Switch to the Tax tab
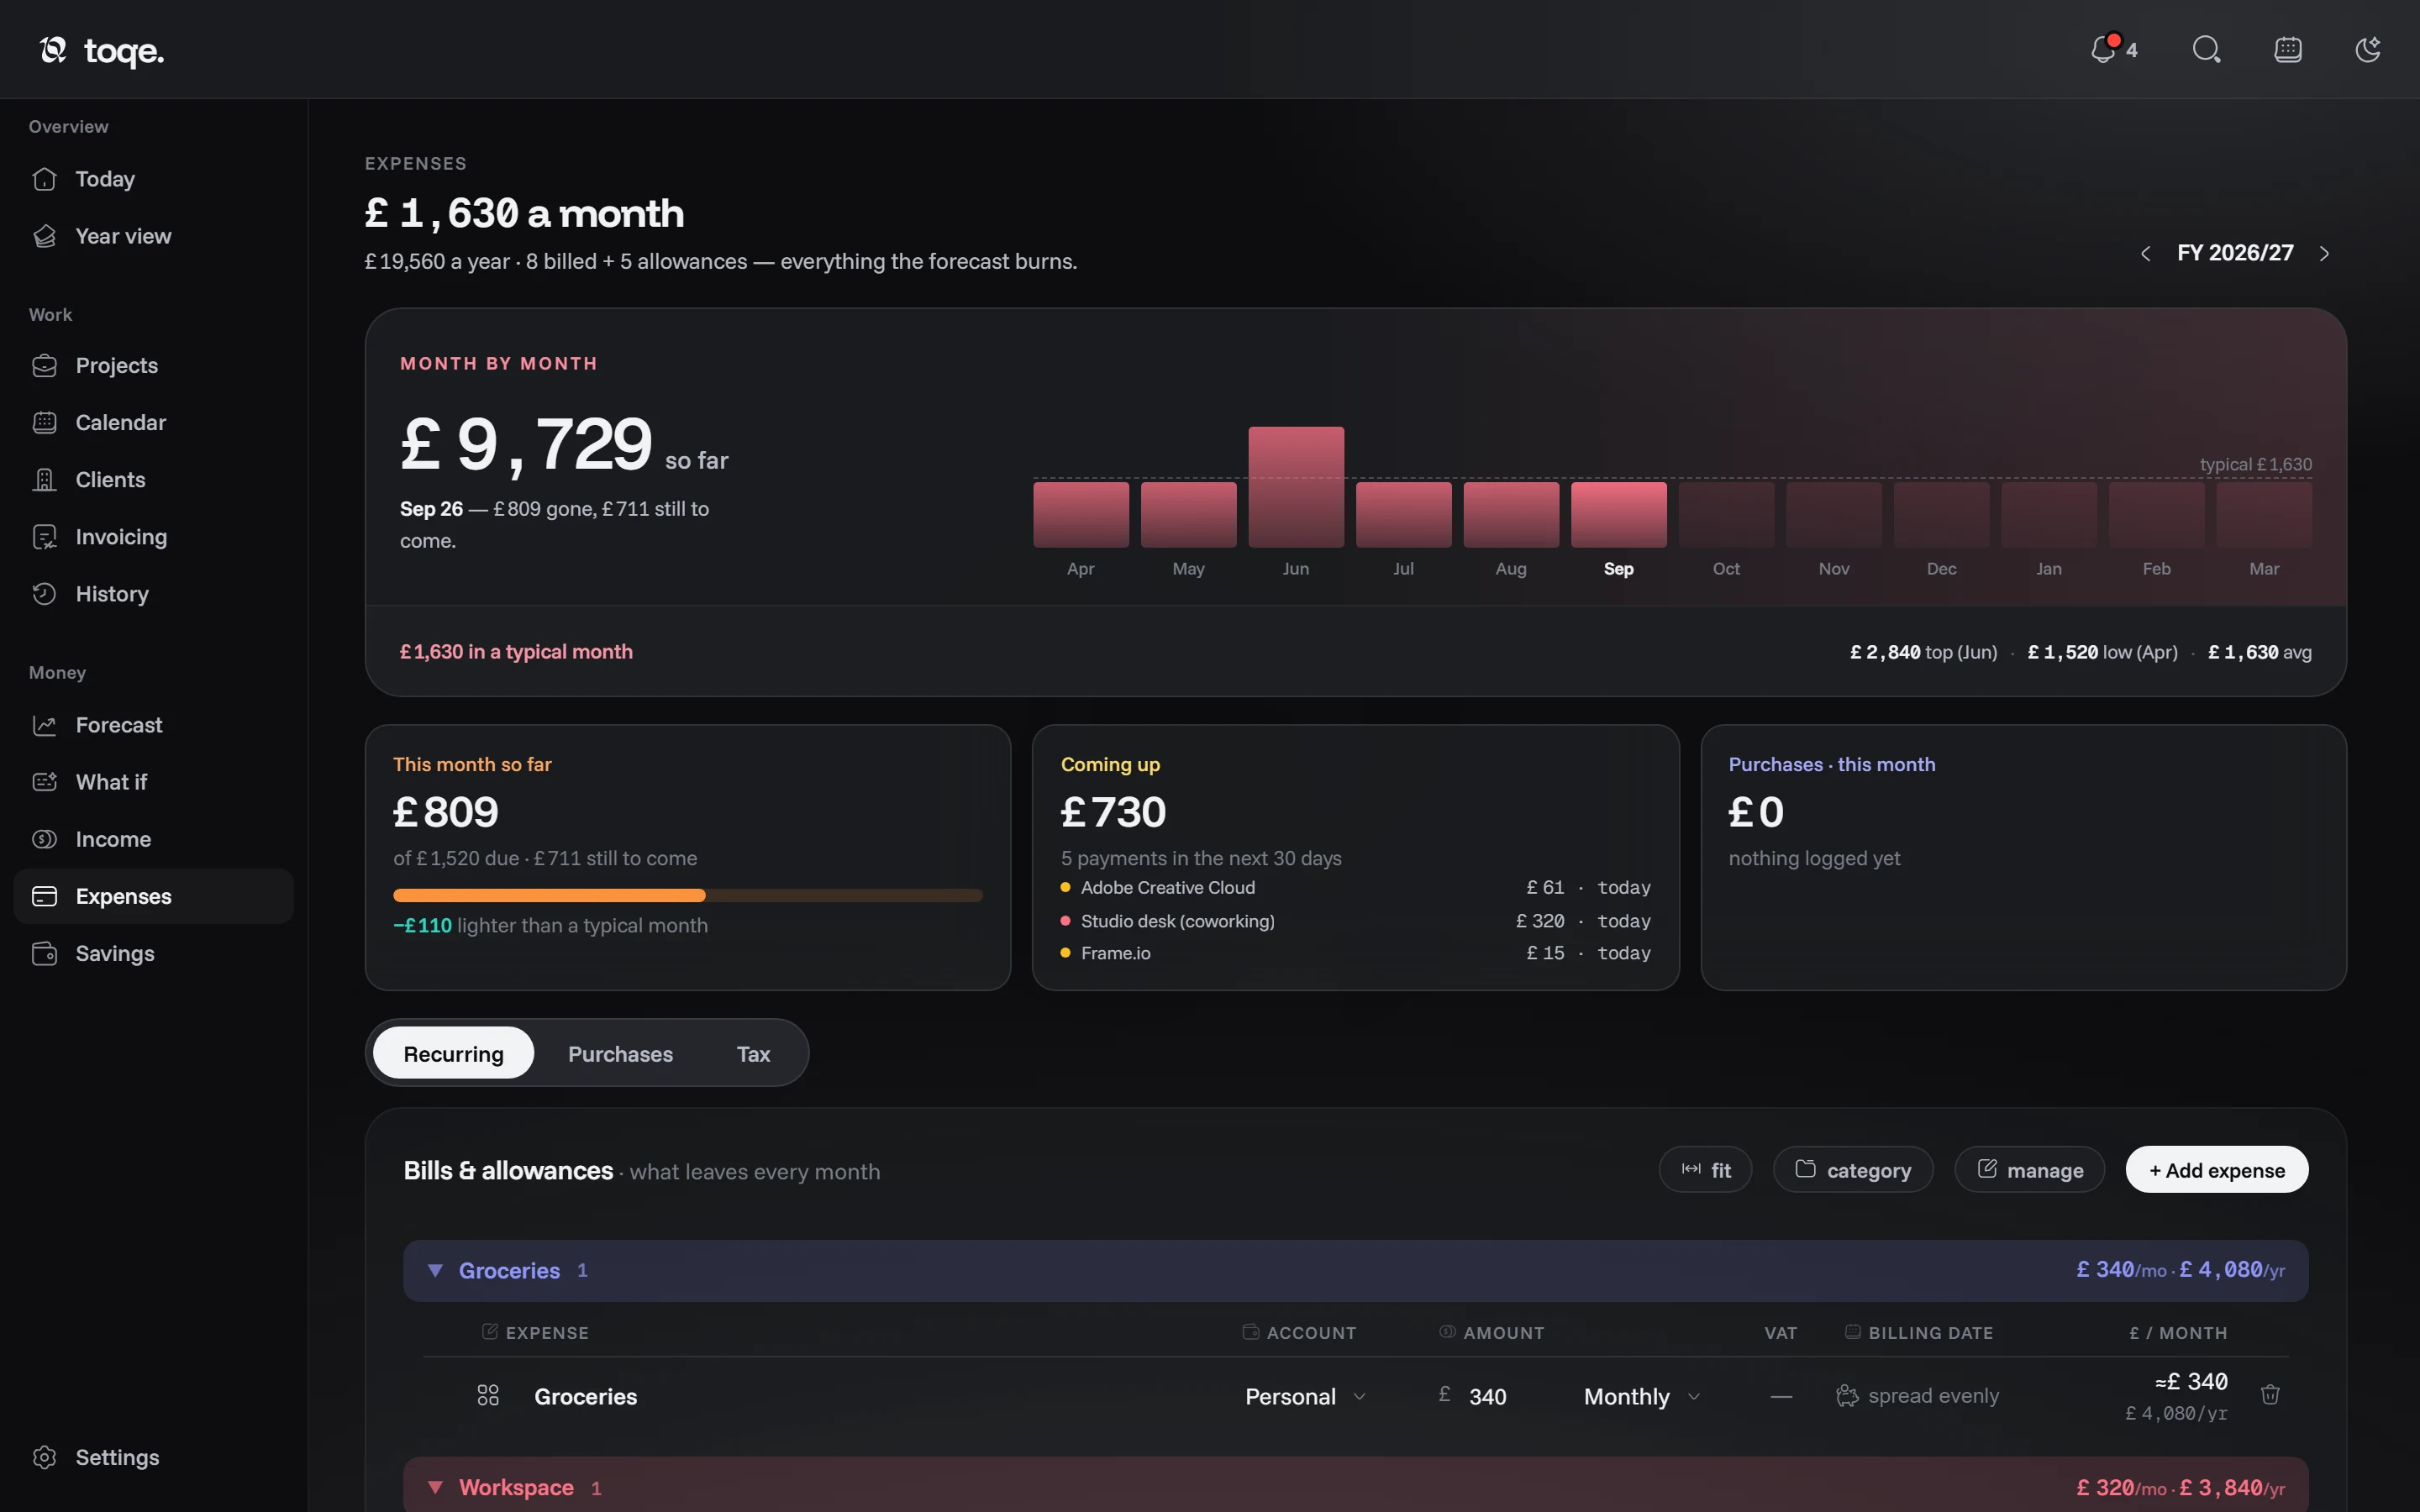Screen dimensions: 2420x1512 [x=753, y=1053]
